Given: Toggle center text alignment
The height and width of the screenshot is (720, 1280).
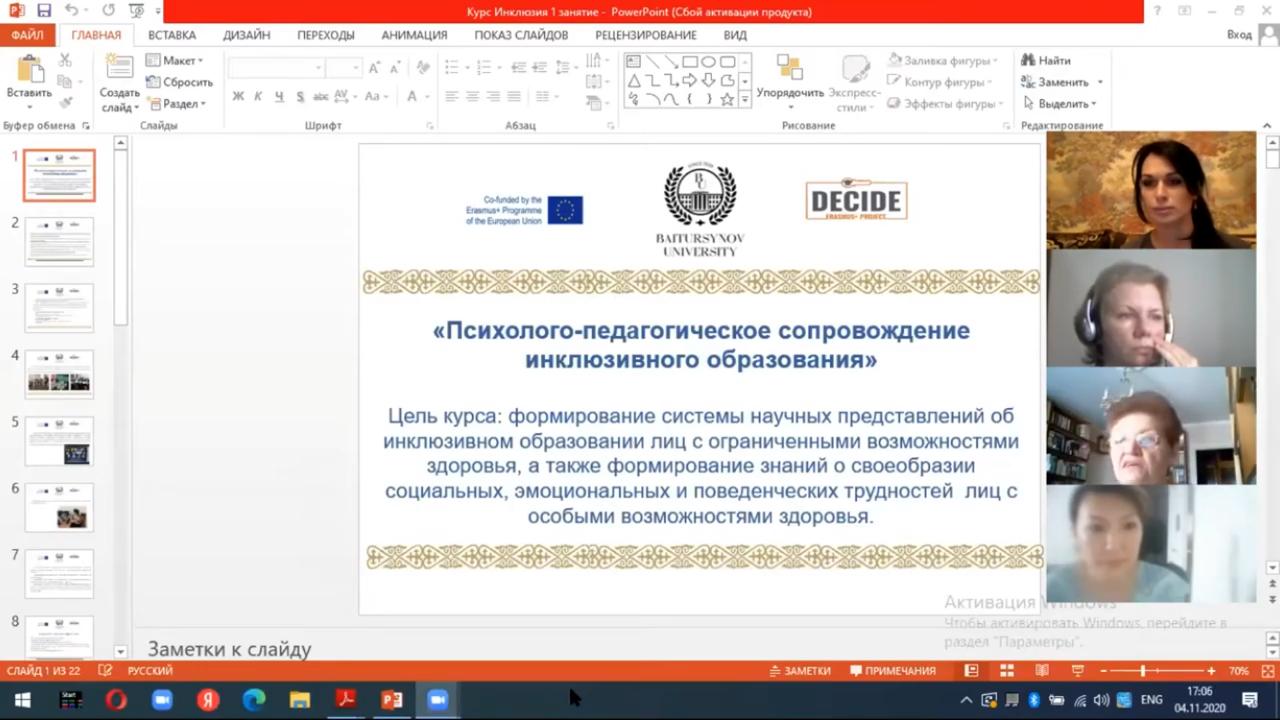Looking at the screenshot, I should [x=473, y=97].
